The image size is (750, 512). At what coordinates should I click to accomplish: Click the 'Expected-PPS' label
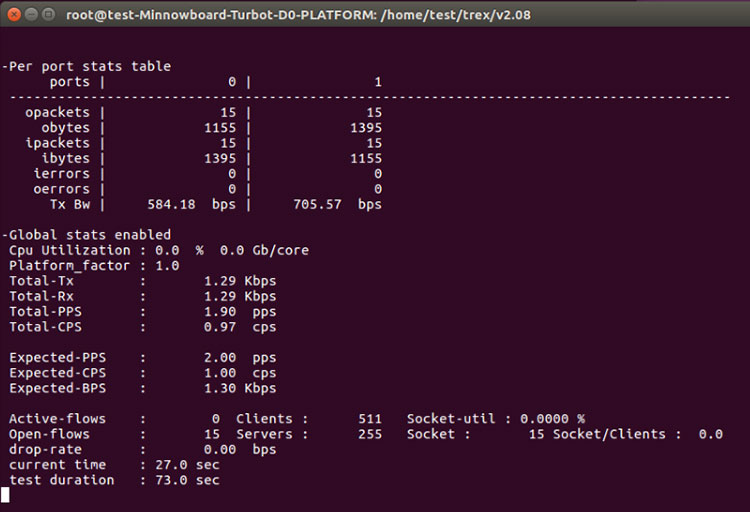tap(57, 357)
